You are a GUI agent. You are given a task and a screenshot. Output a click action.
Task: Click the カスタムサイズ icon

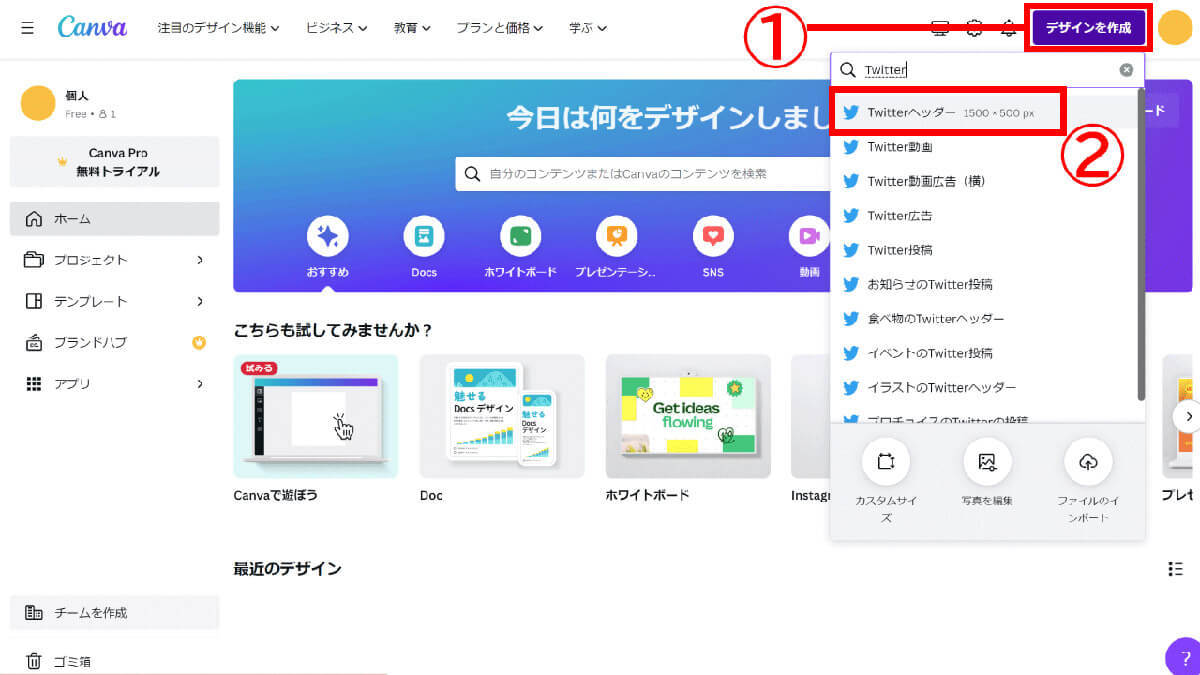click(x=886, y=462)
